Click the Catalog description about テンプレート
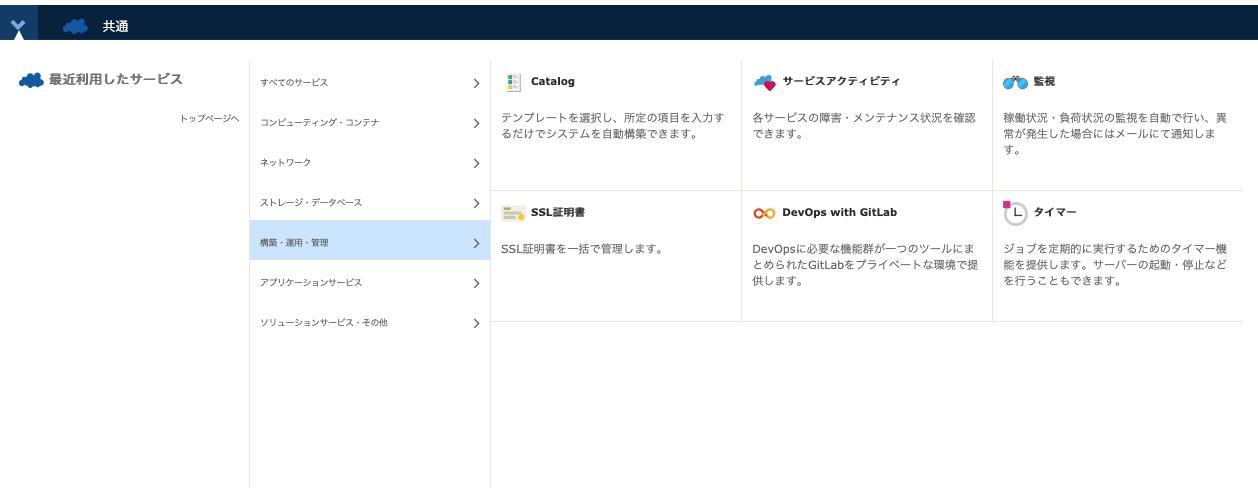Image resolution: width=1258 pixels, height=488 pixels. 612,125
